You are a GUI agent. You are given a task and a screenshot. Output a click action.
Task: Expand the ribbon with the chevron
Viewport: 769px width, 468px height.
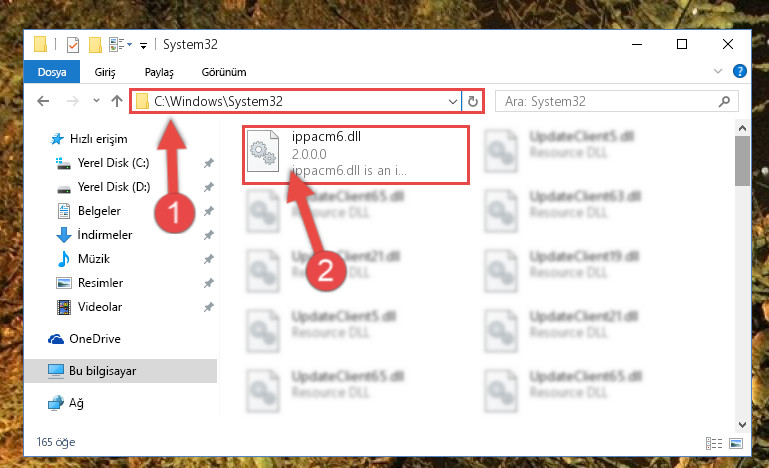click(718, 72)
